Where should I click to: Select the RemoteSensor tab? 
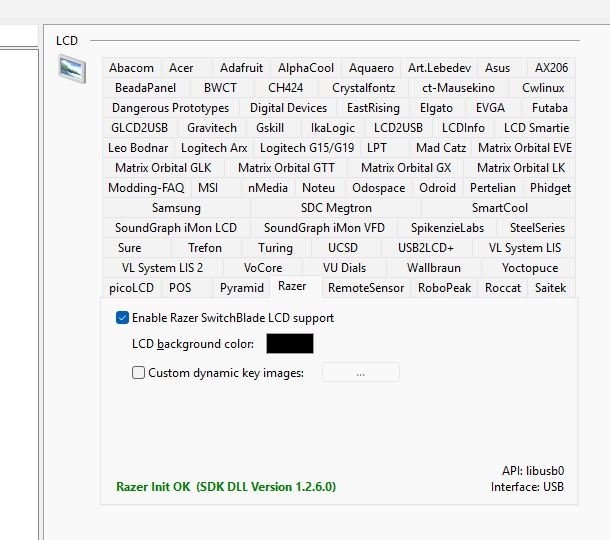tap(366, 288)
